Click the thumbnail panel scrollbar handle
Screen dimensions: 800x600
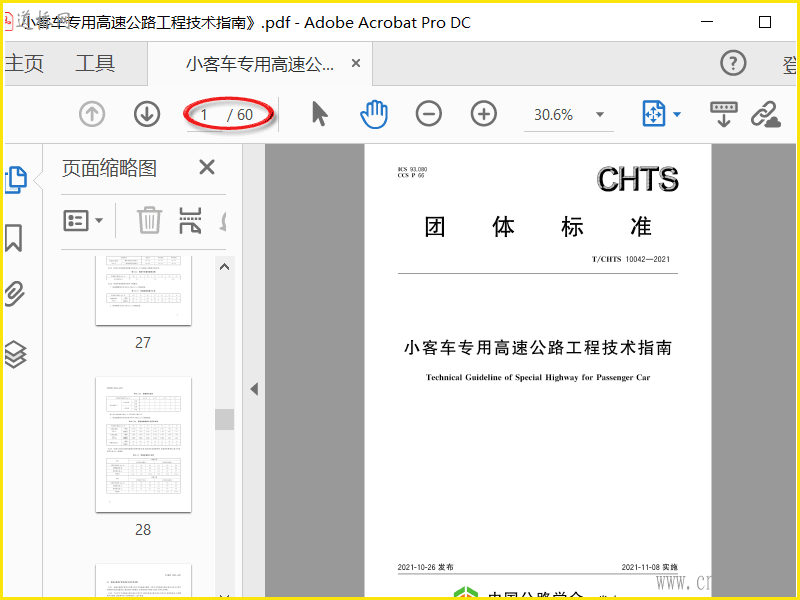[224, 419]
